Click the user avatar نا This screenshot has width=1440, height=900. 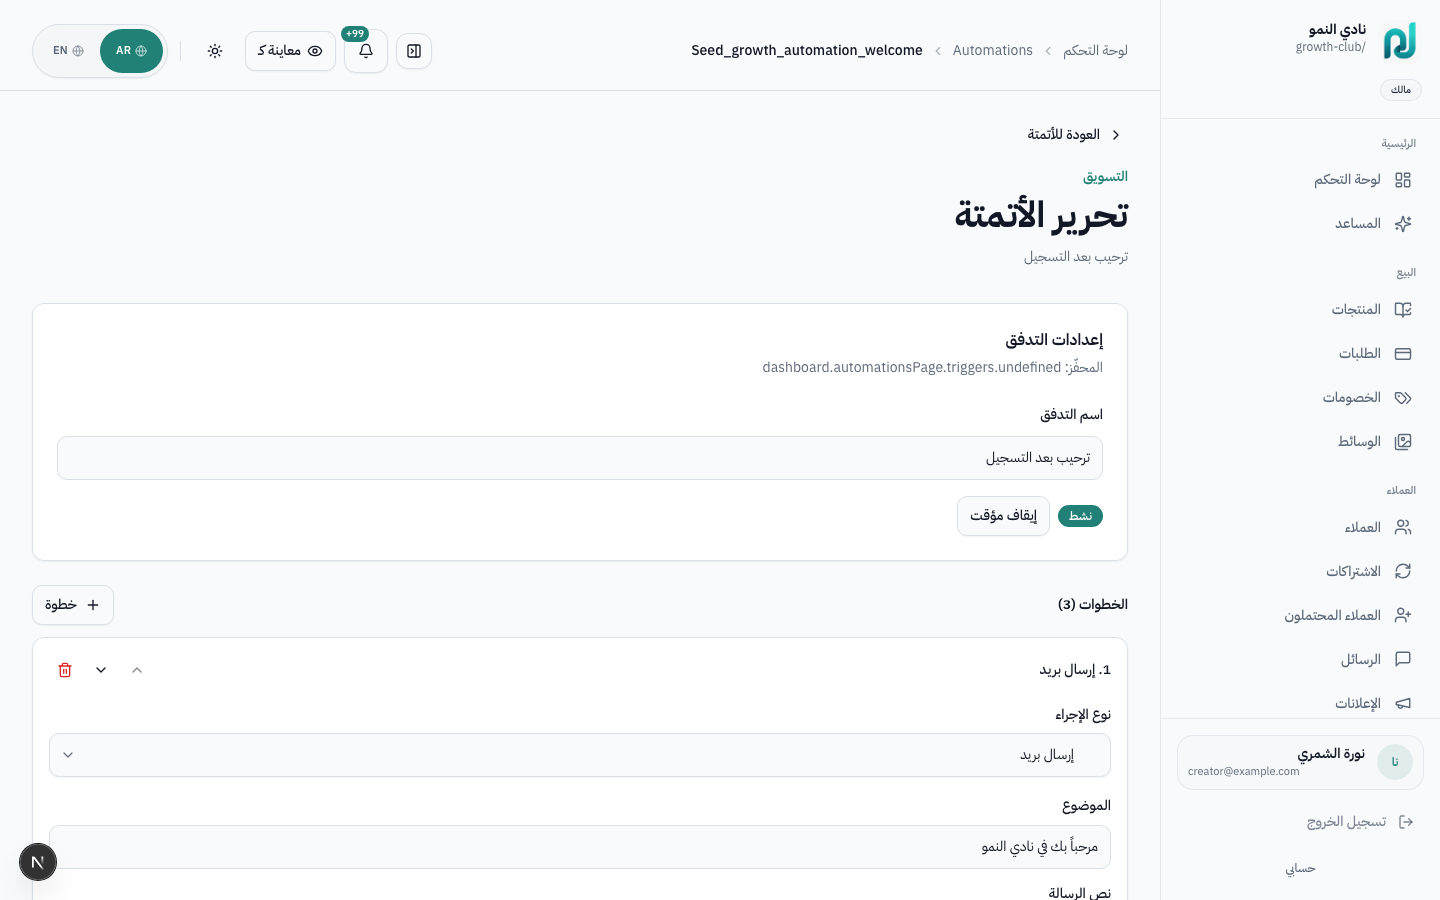click(x=1395, y=762)
